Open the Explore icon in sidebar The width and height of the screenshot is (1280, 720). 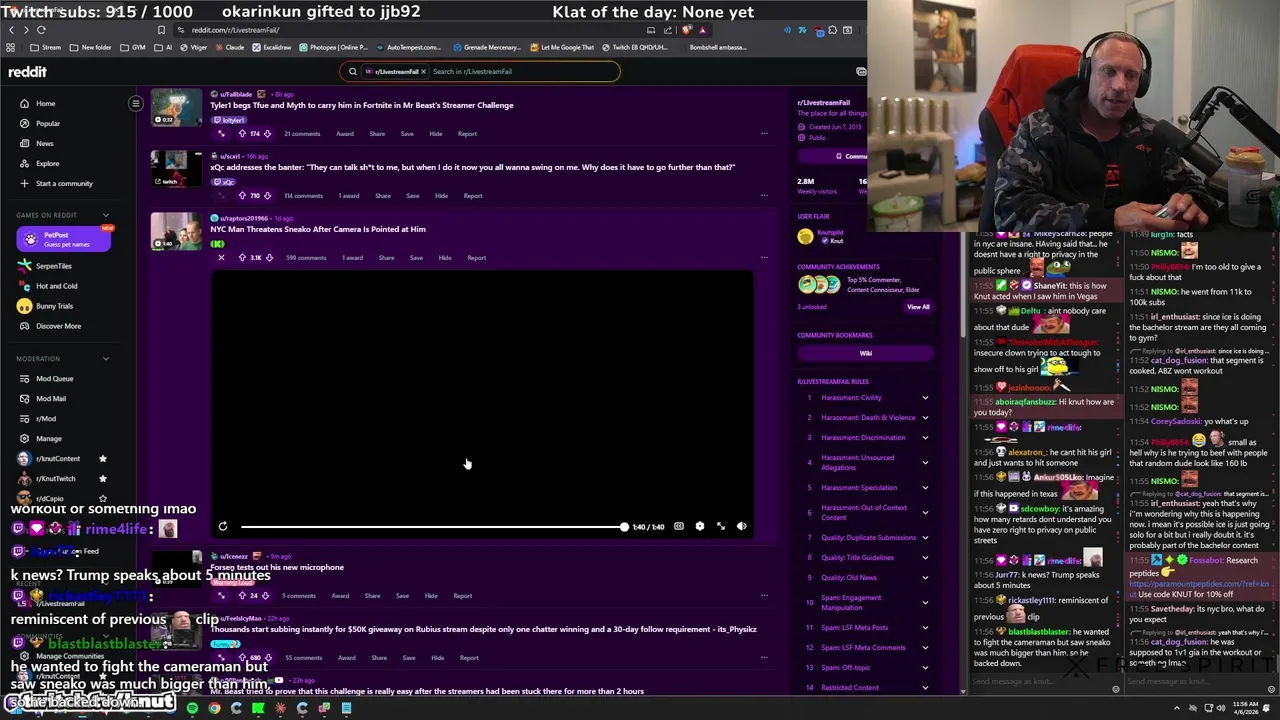coord(25,163)
